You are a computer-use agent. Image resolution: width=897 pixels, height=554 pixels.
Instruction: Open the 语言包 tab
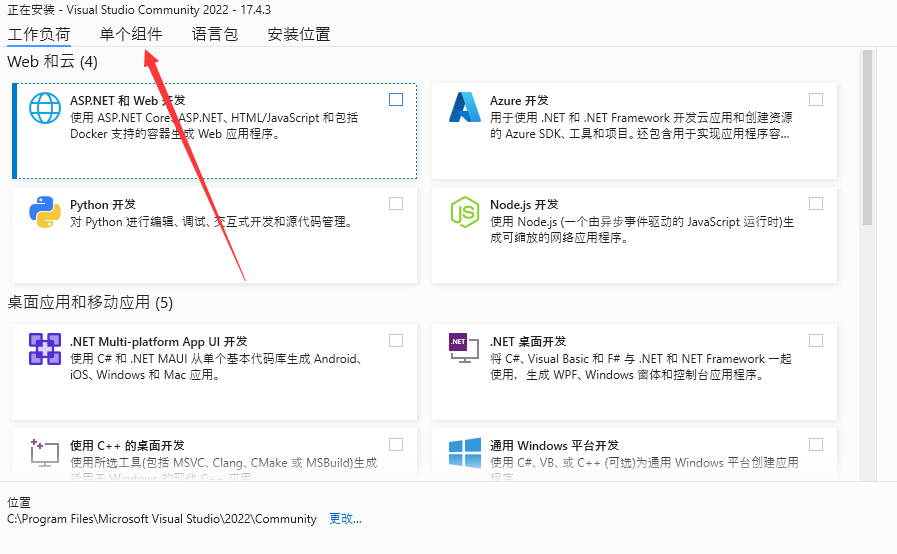pos(215,34)
